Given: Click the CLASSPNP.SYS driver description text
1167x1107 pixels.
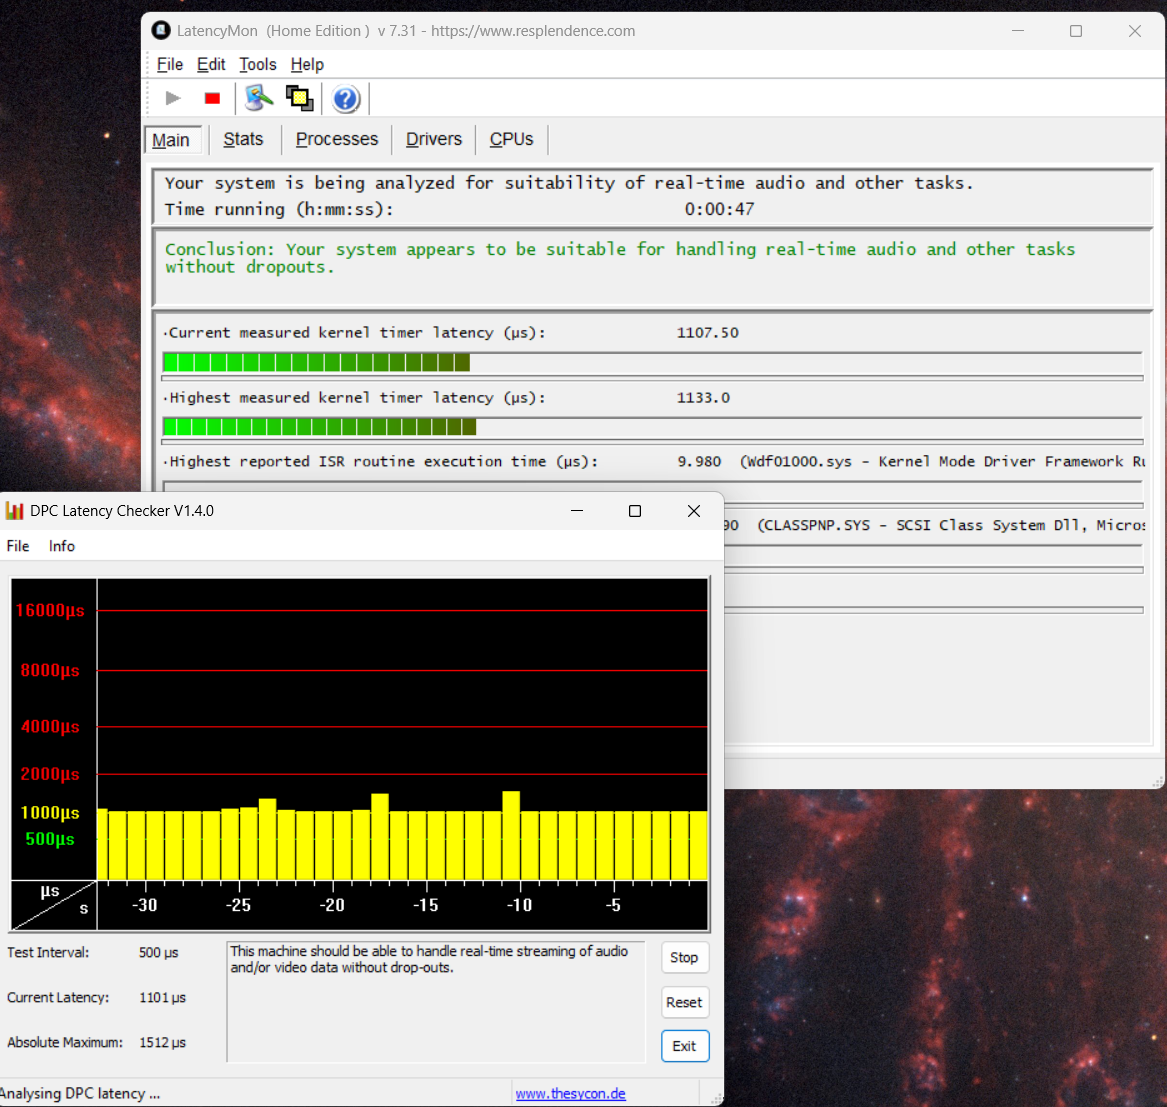Looking at the screenshot, I should tap(950, 526).
